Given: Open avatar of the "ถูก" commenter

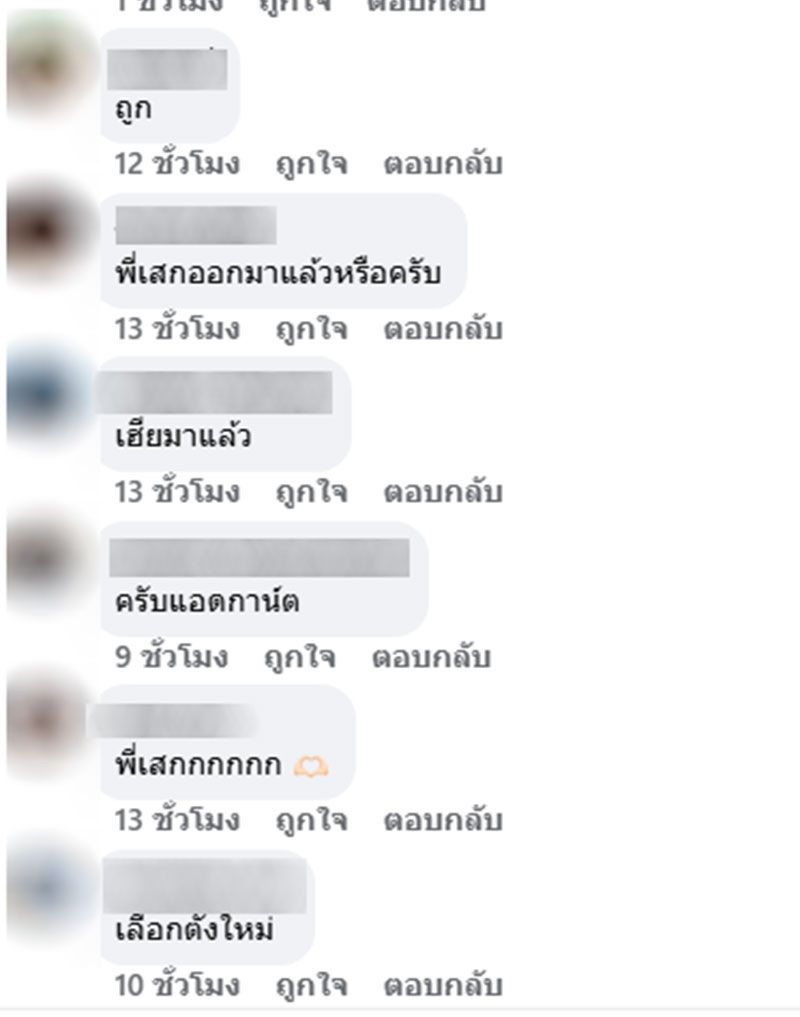Looking at the screenshot, I should pyautogui.click(x=49, y=65).
